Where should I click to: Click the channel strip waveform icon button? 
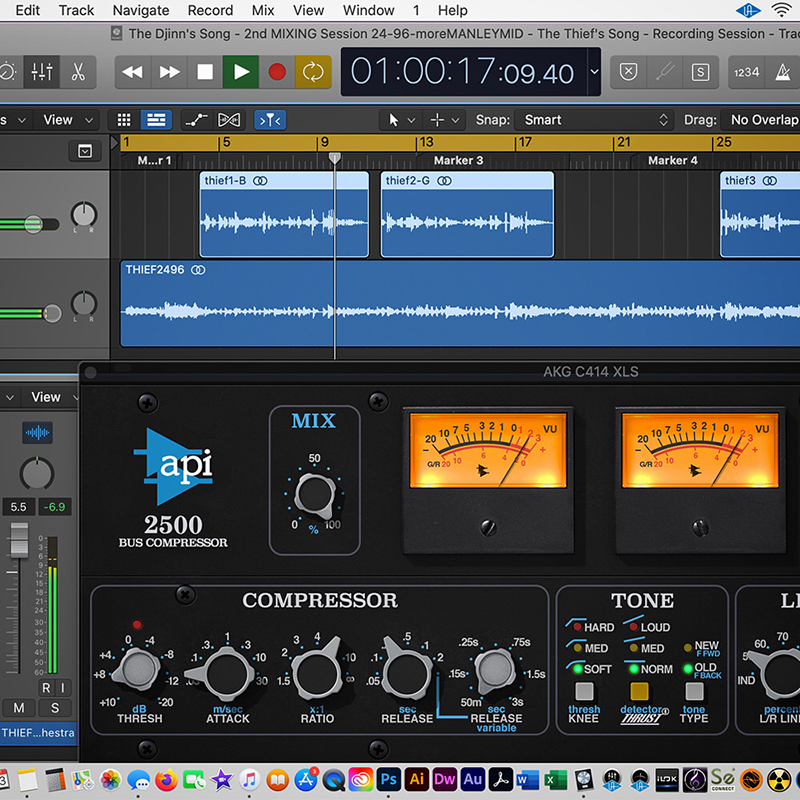coord(37,433)
